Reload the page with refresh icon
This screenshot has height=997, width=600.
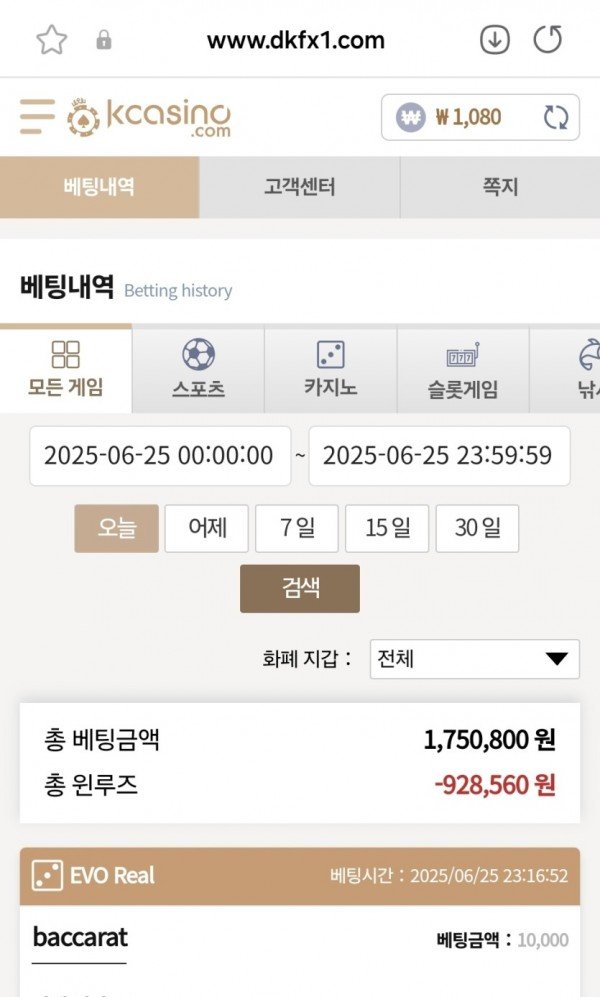click(x=548, y=40)
